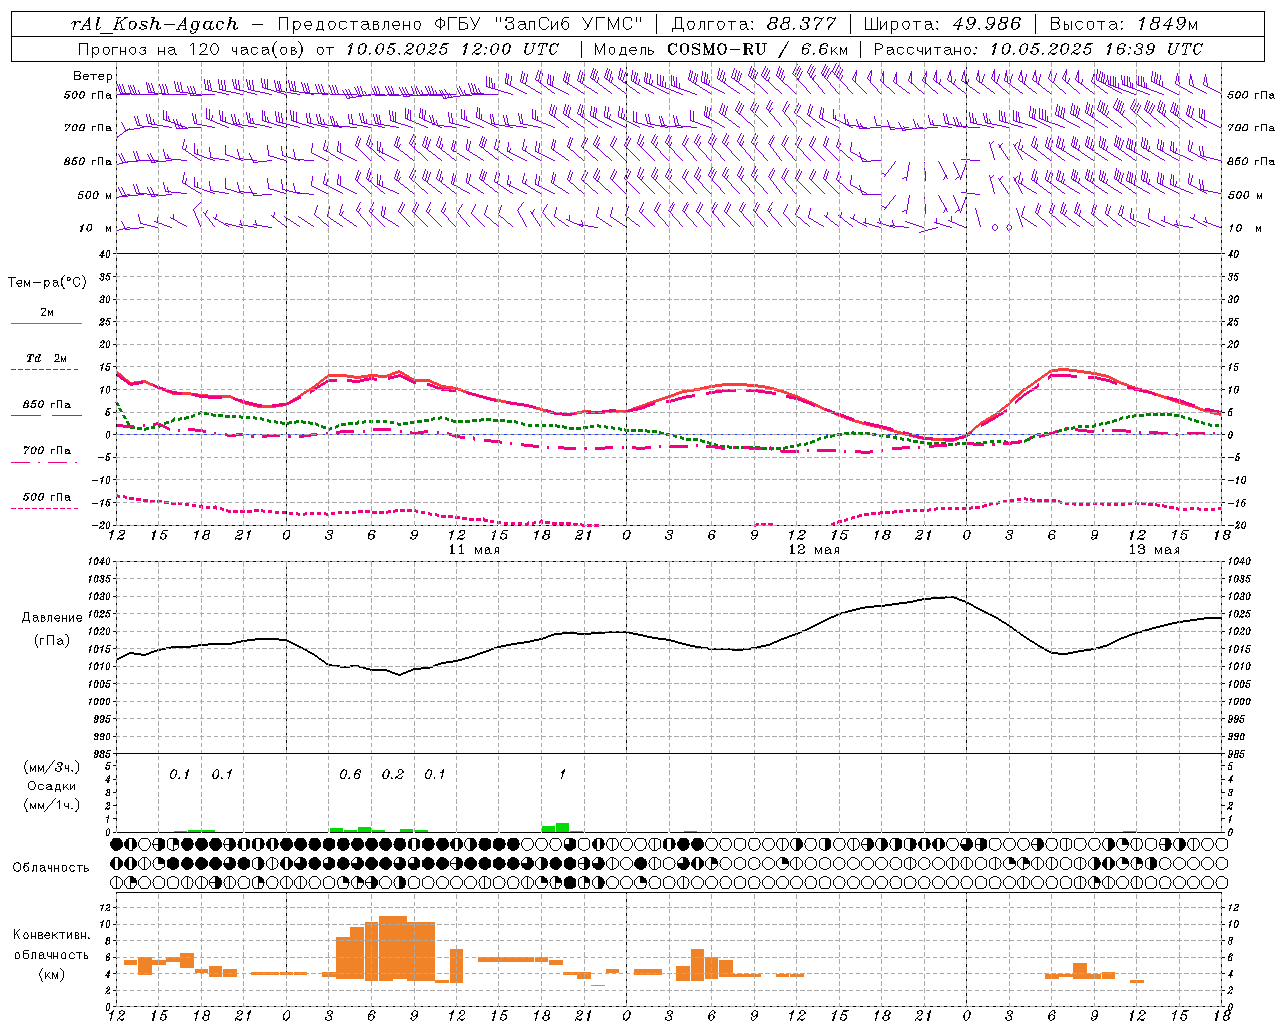Click the tallest green precipitation bar
1280x1024 pixels.
point(562,827)
